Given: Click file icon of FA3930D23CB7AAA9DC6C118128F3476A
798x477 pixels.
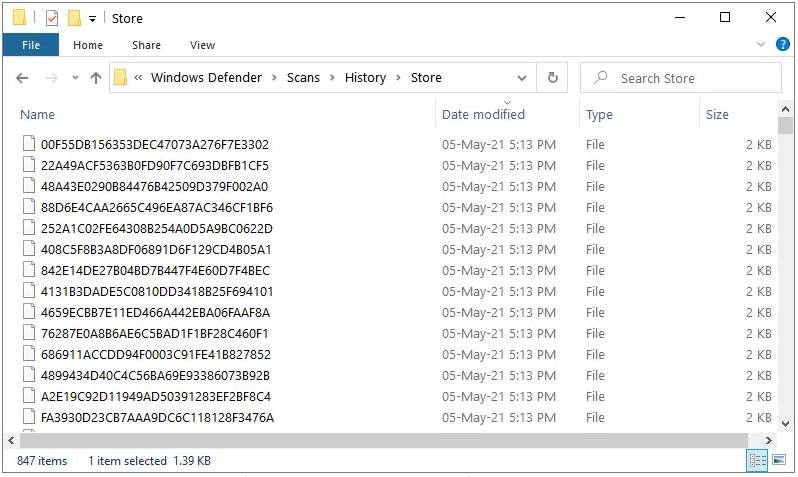Looking at the screenshot, I should point(29,416).
